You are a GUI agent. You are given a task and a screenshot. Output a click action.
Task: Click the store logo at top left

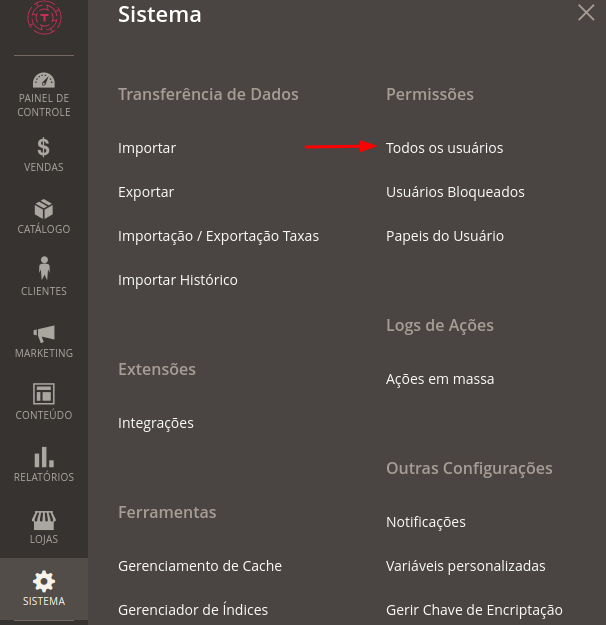pos(44,18)
